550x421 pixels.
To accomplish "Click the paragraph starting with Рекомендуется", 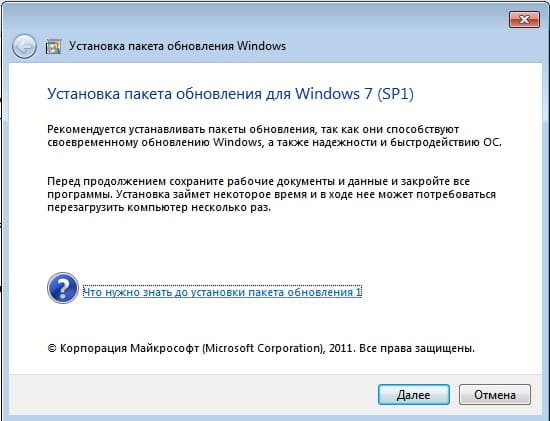I will (x=274, y=136).
